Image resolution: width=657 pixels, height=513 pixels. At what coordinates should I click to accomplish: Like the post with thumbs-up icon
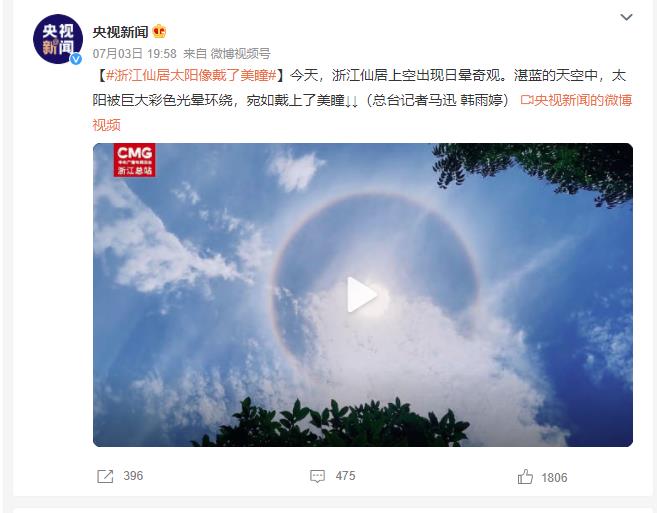click(525, 477)
